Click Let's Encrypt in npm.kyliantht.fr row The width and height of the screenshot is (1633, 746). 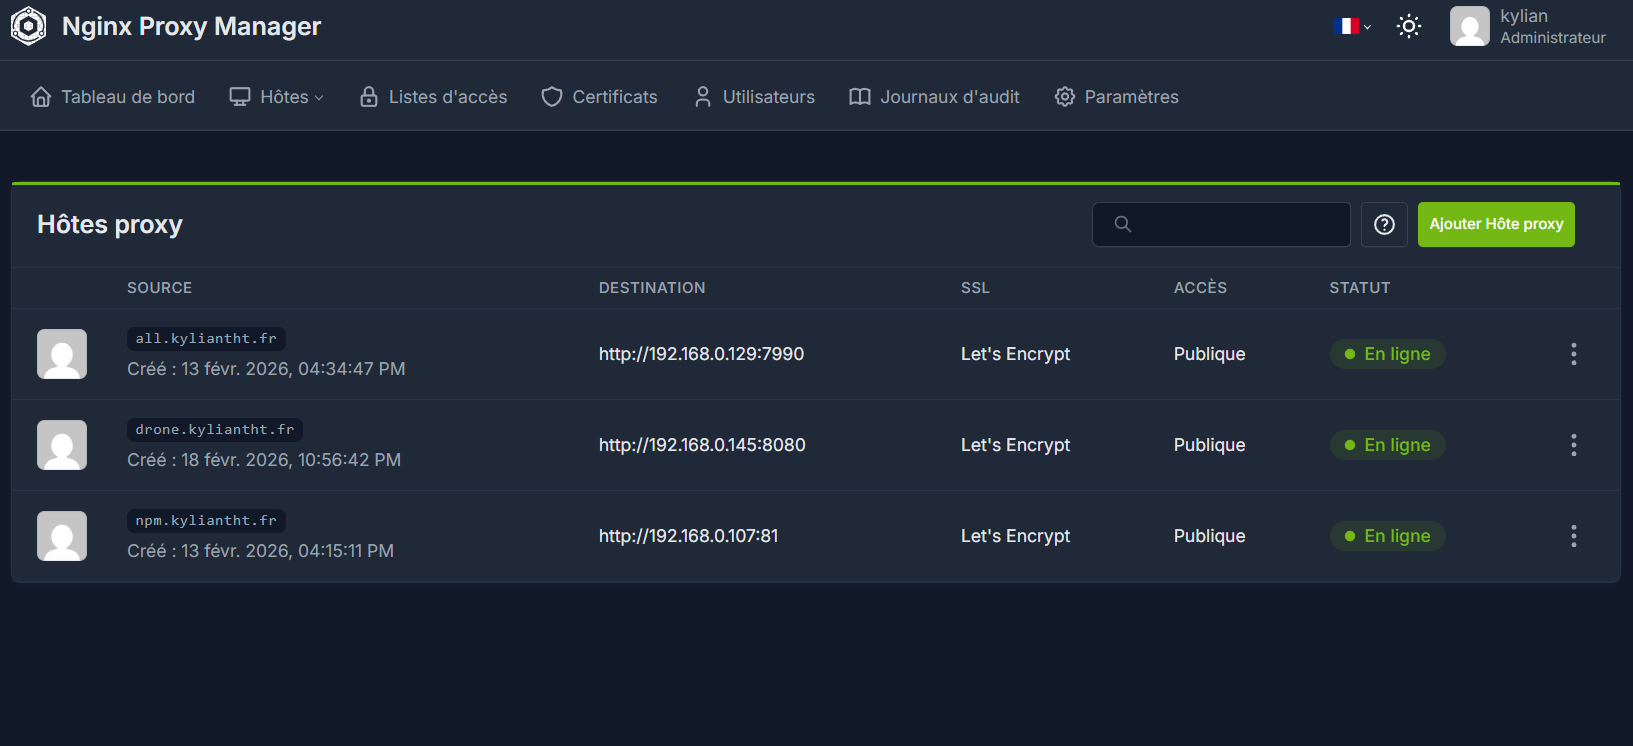[x=1015, y=536]
